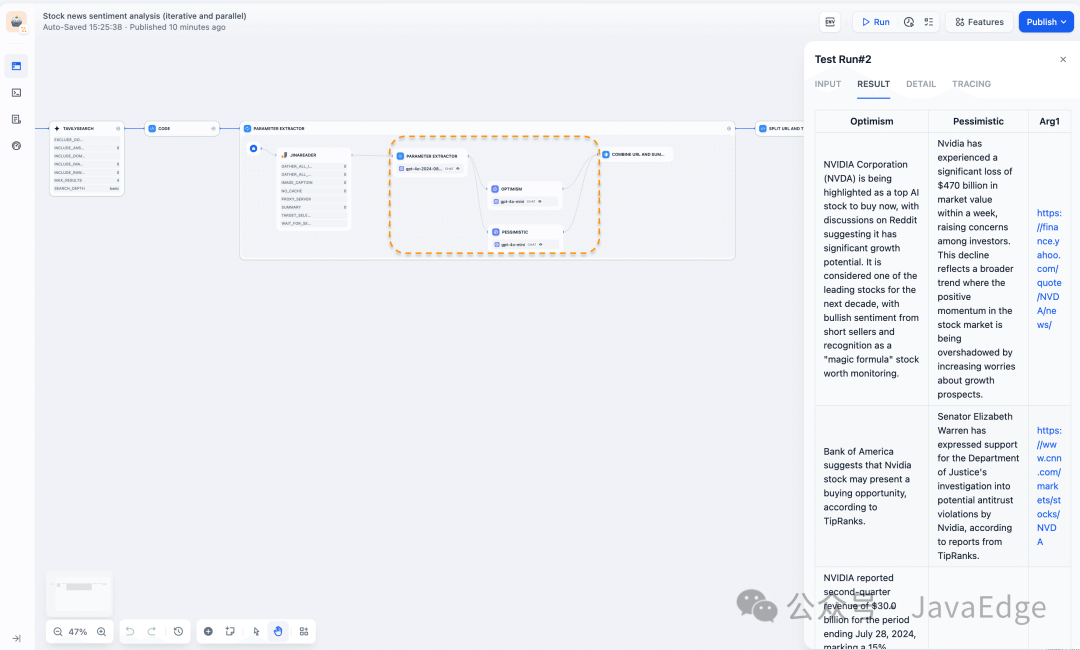This screenshot has height=650, width=1080.
Task: Click the gpt-4o-mini model under OPTIMISM
Action: 524,202
